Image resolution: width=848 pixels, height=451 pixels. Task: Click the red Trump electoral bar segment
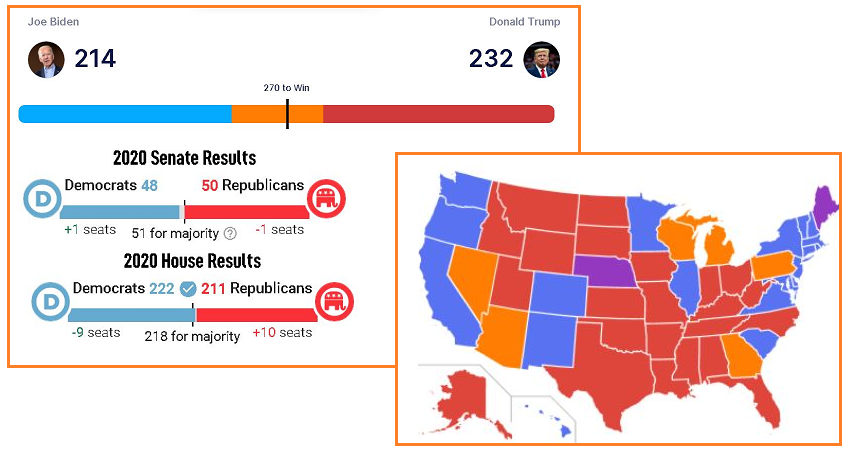click(438, 114)
